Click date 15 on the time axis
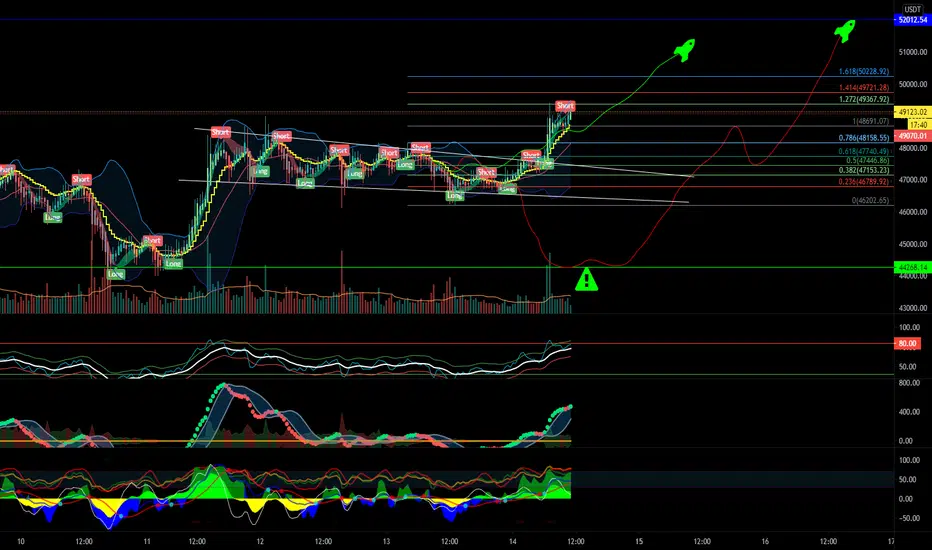 click(639, 541)
